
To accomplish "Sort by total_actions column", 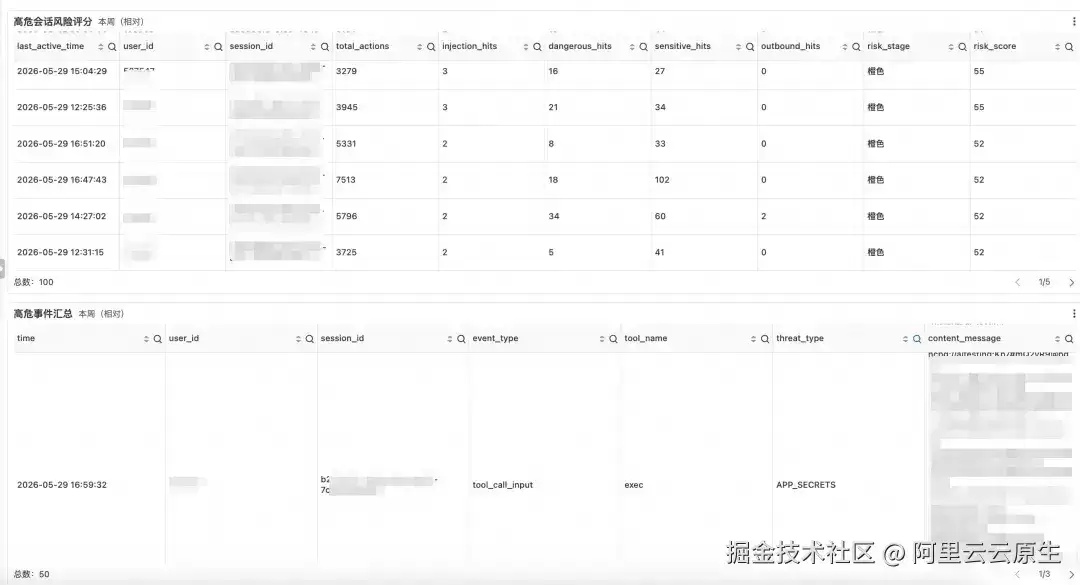I will (419, 47).
